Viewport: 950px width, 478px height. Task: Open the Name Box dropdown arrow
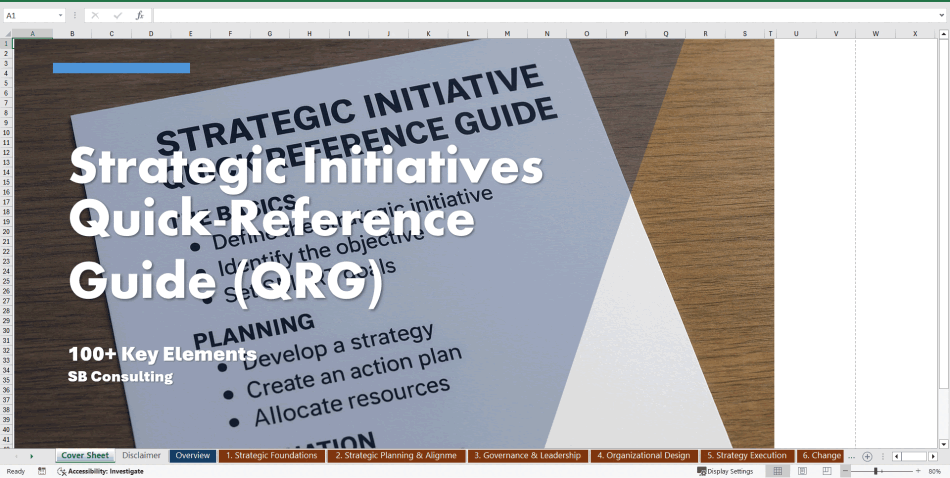tap(60, 16)
